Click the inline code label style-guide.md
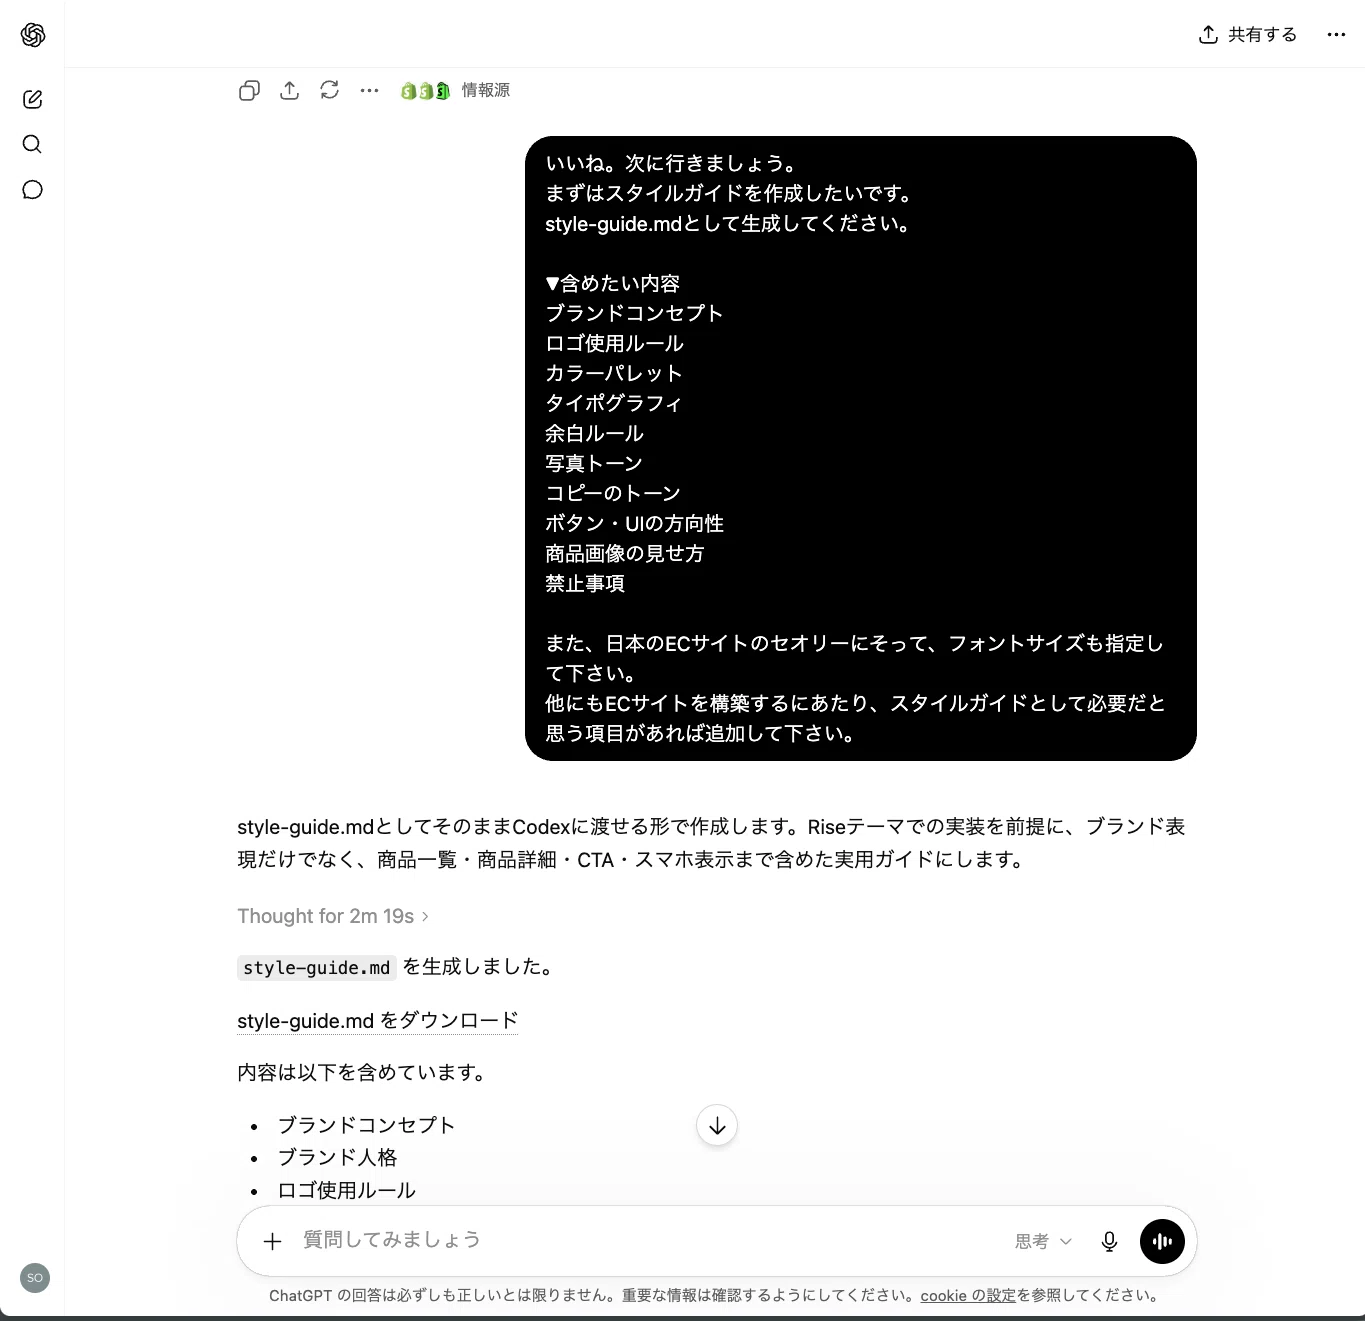Screen dimensions: 1365x1321 coord(316,968)
